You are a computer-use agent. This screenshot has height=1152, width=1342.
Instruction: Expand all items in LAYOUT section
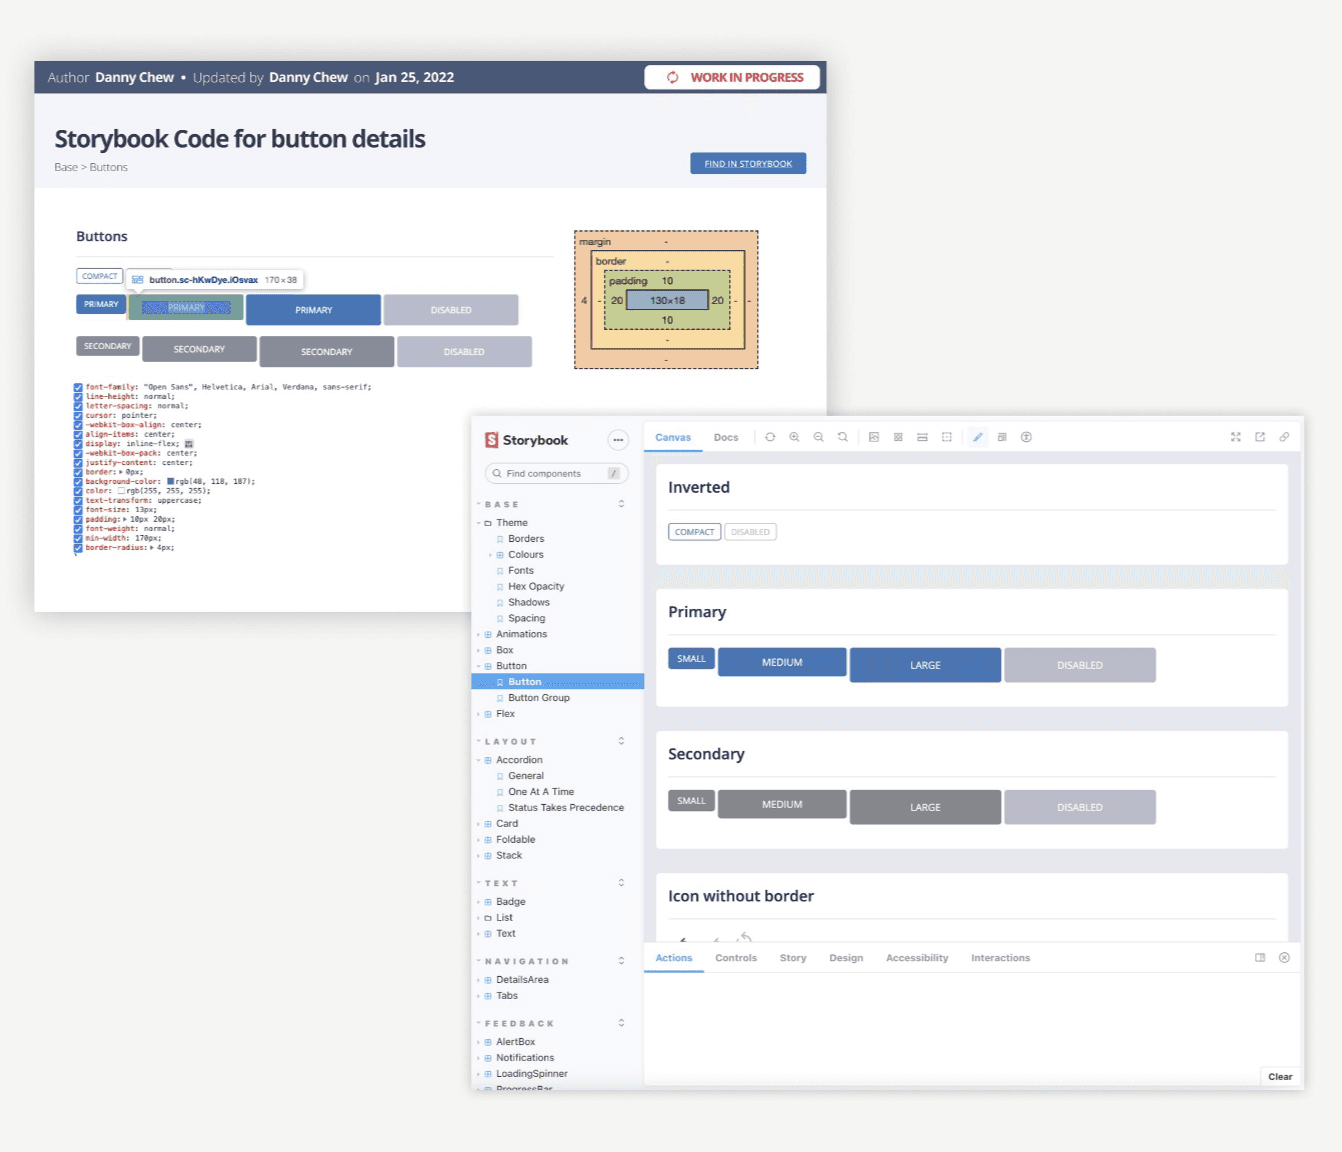[x=621, y=741]
